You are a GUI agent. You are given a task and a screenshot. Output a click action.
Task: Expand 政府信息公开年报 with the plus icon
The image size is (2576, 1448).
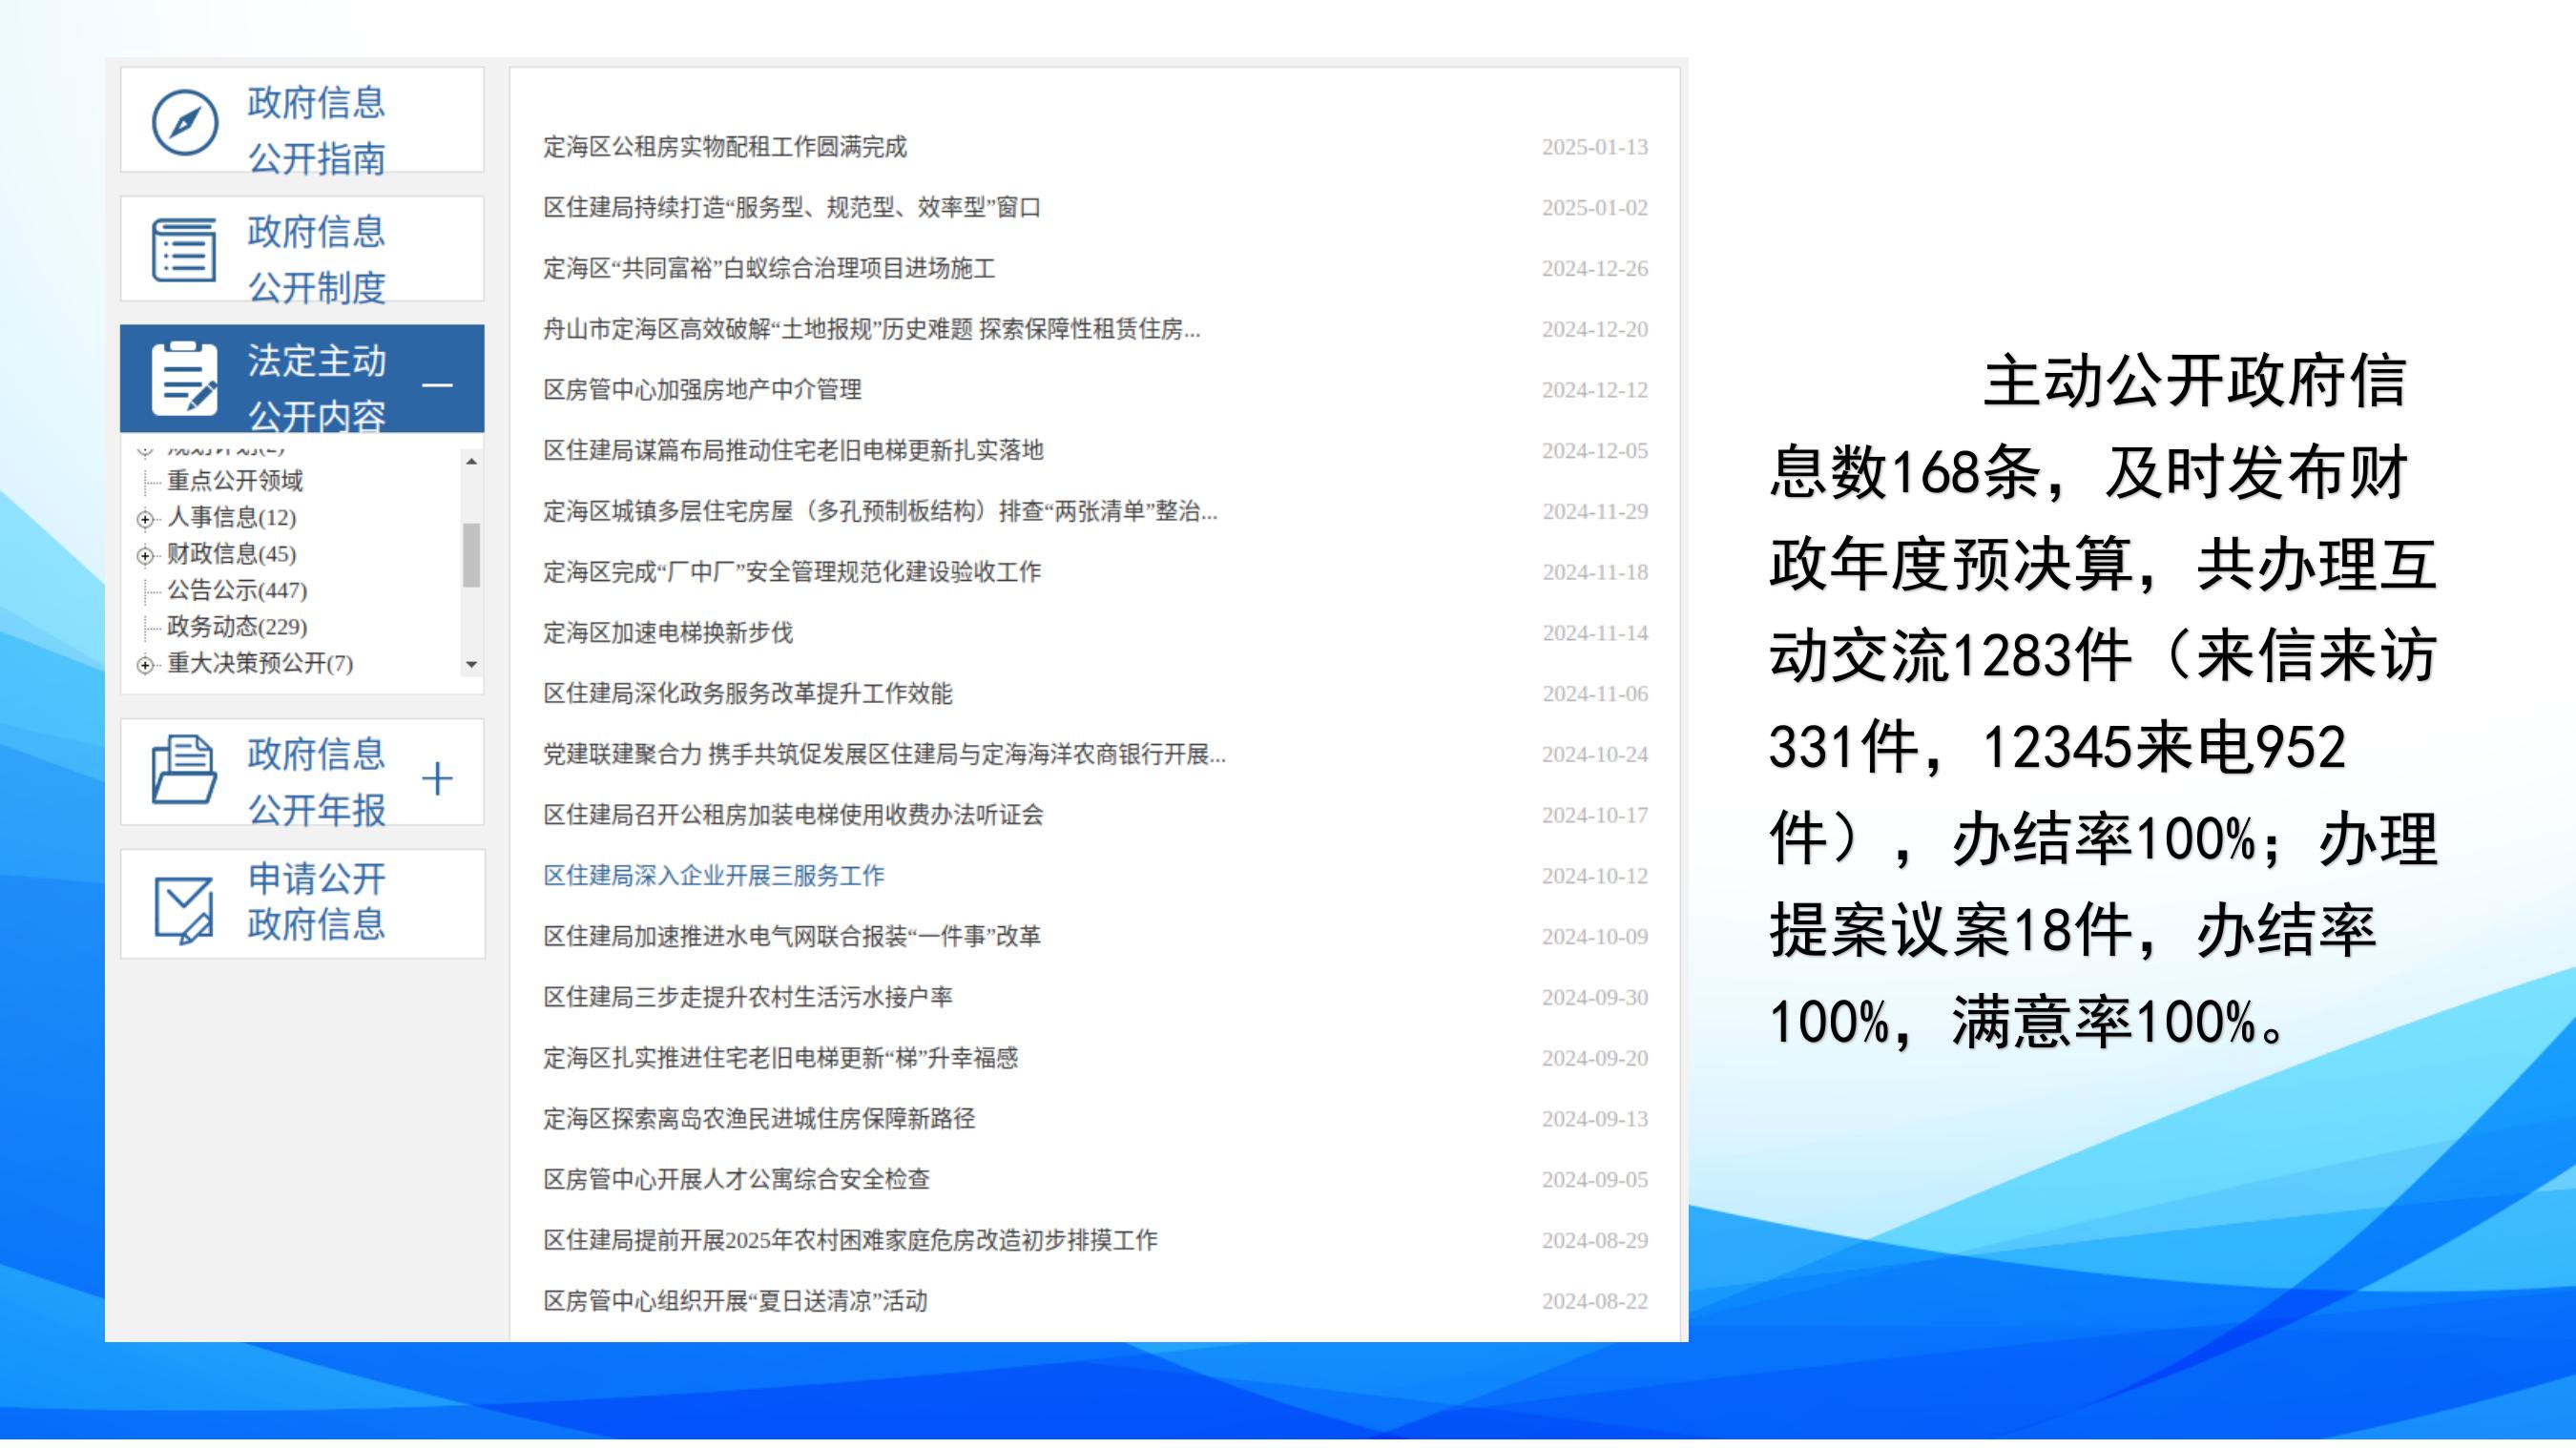click(x=437, y=778)
